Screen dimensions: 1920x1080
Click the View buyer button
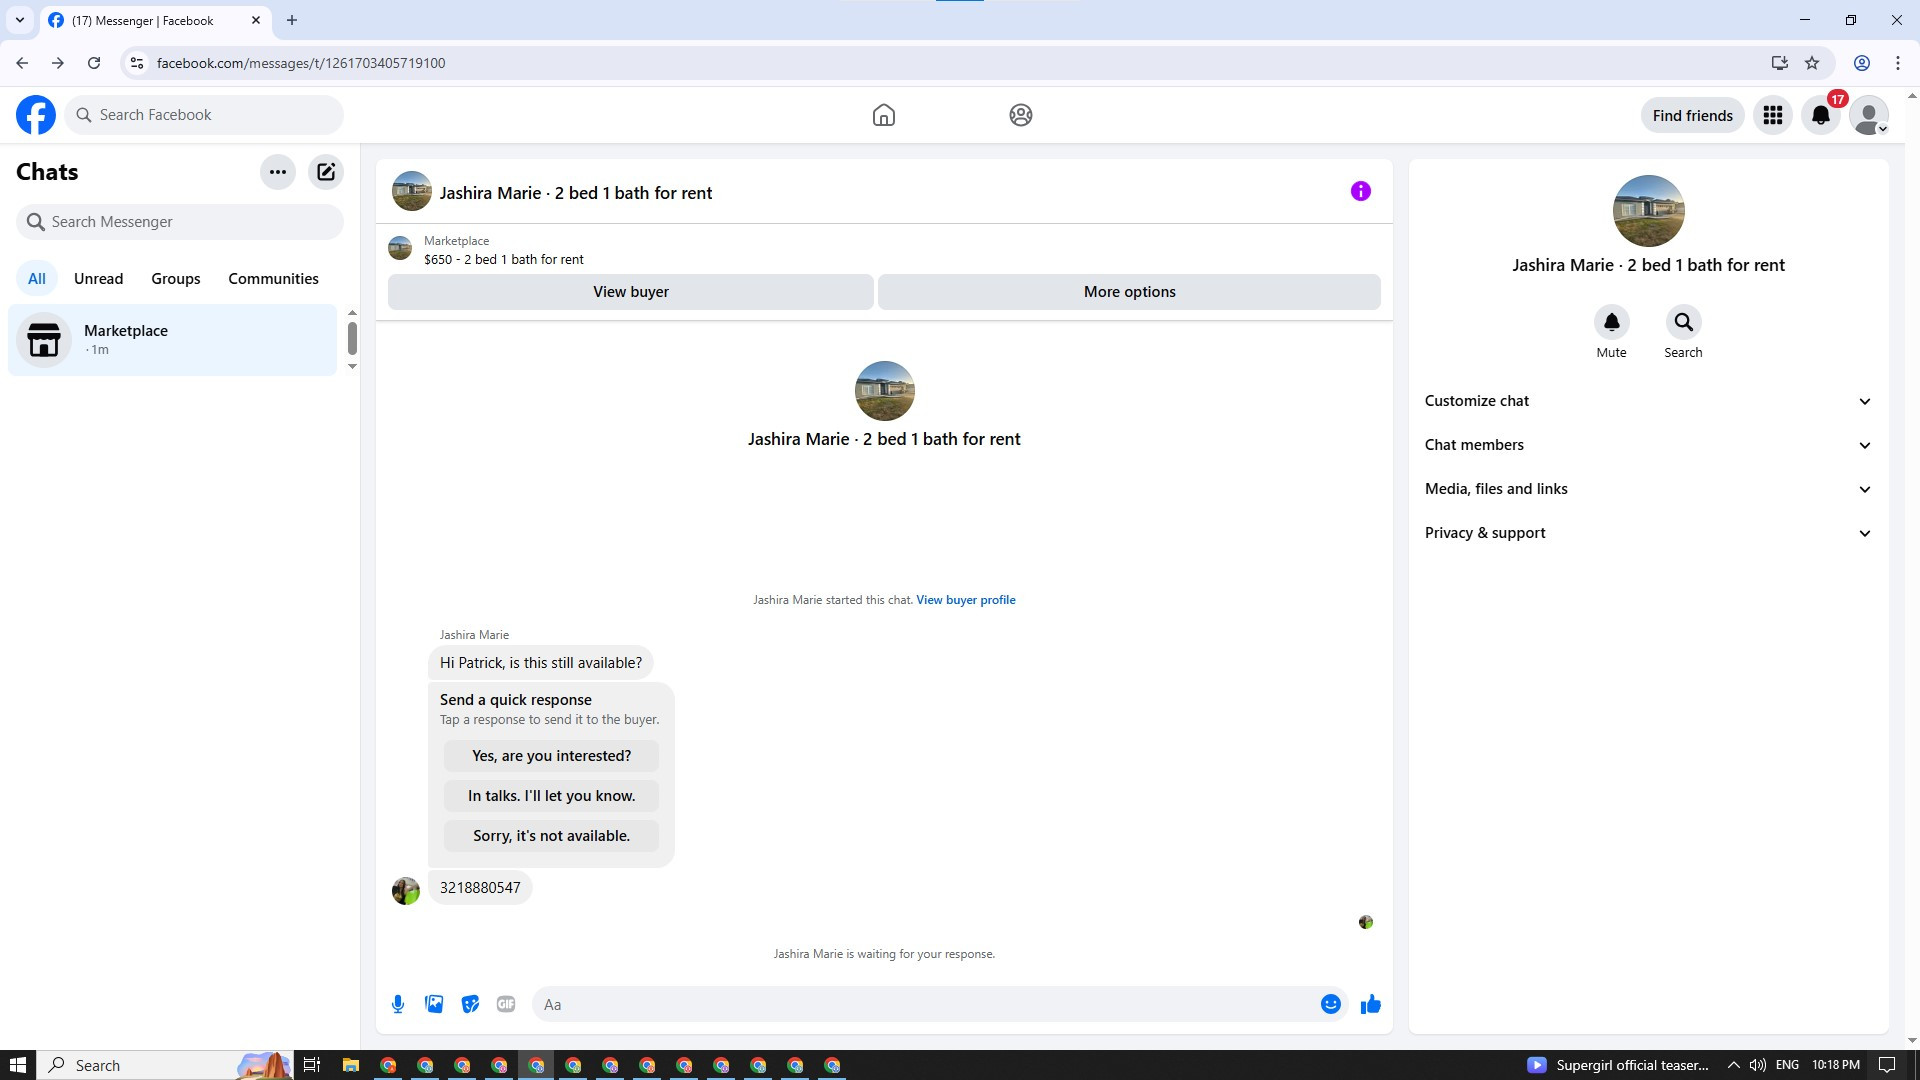click(x=630, y=292)
